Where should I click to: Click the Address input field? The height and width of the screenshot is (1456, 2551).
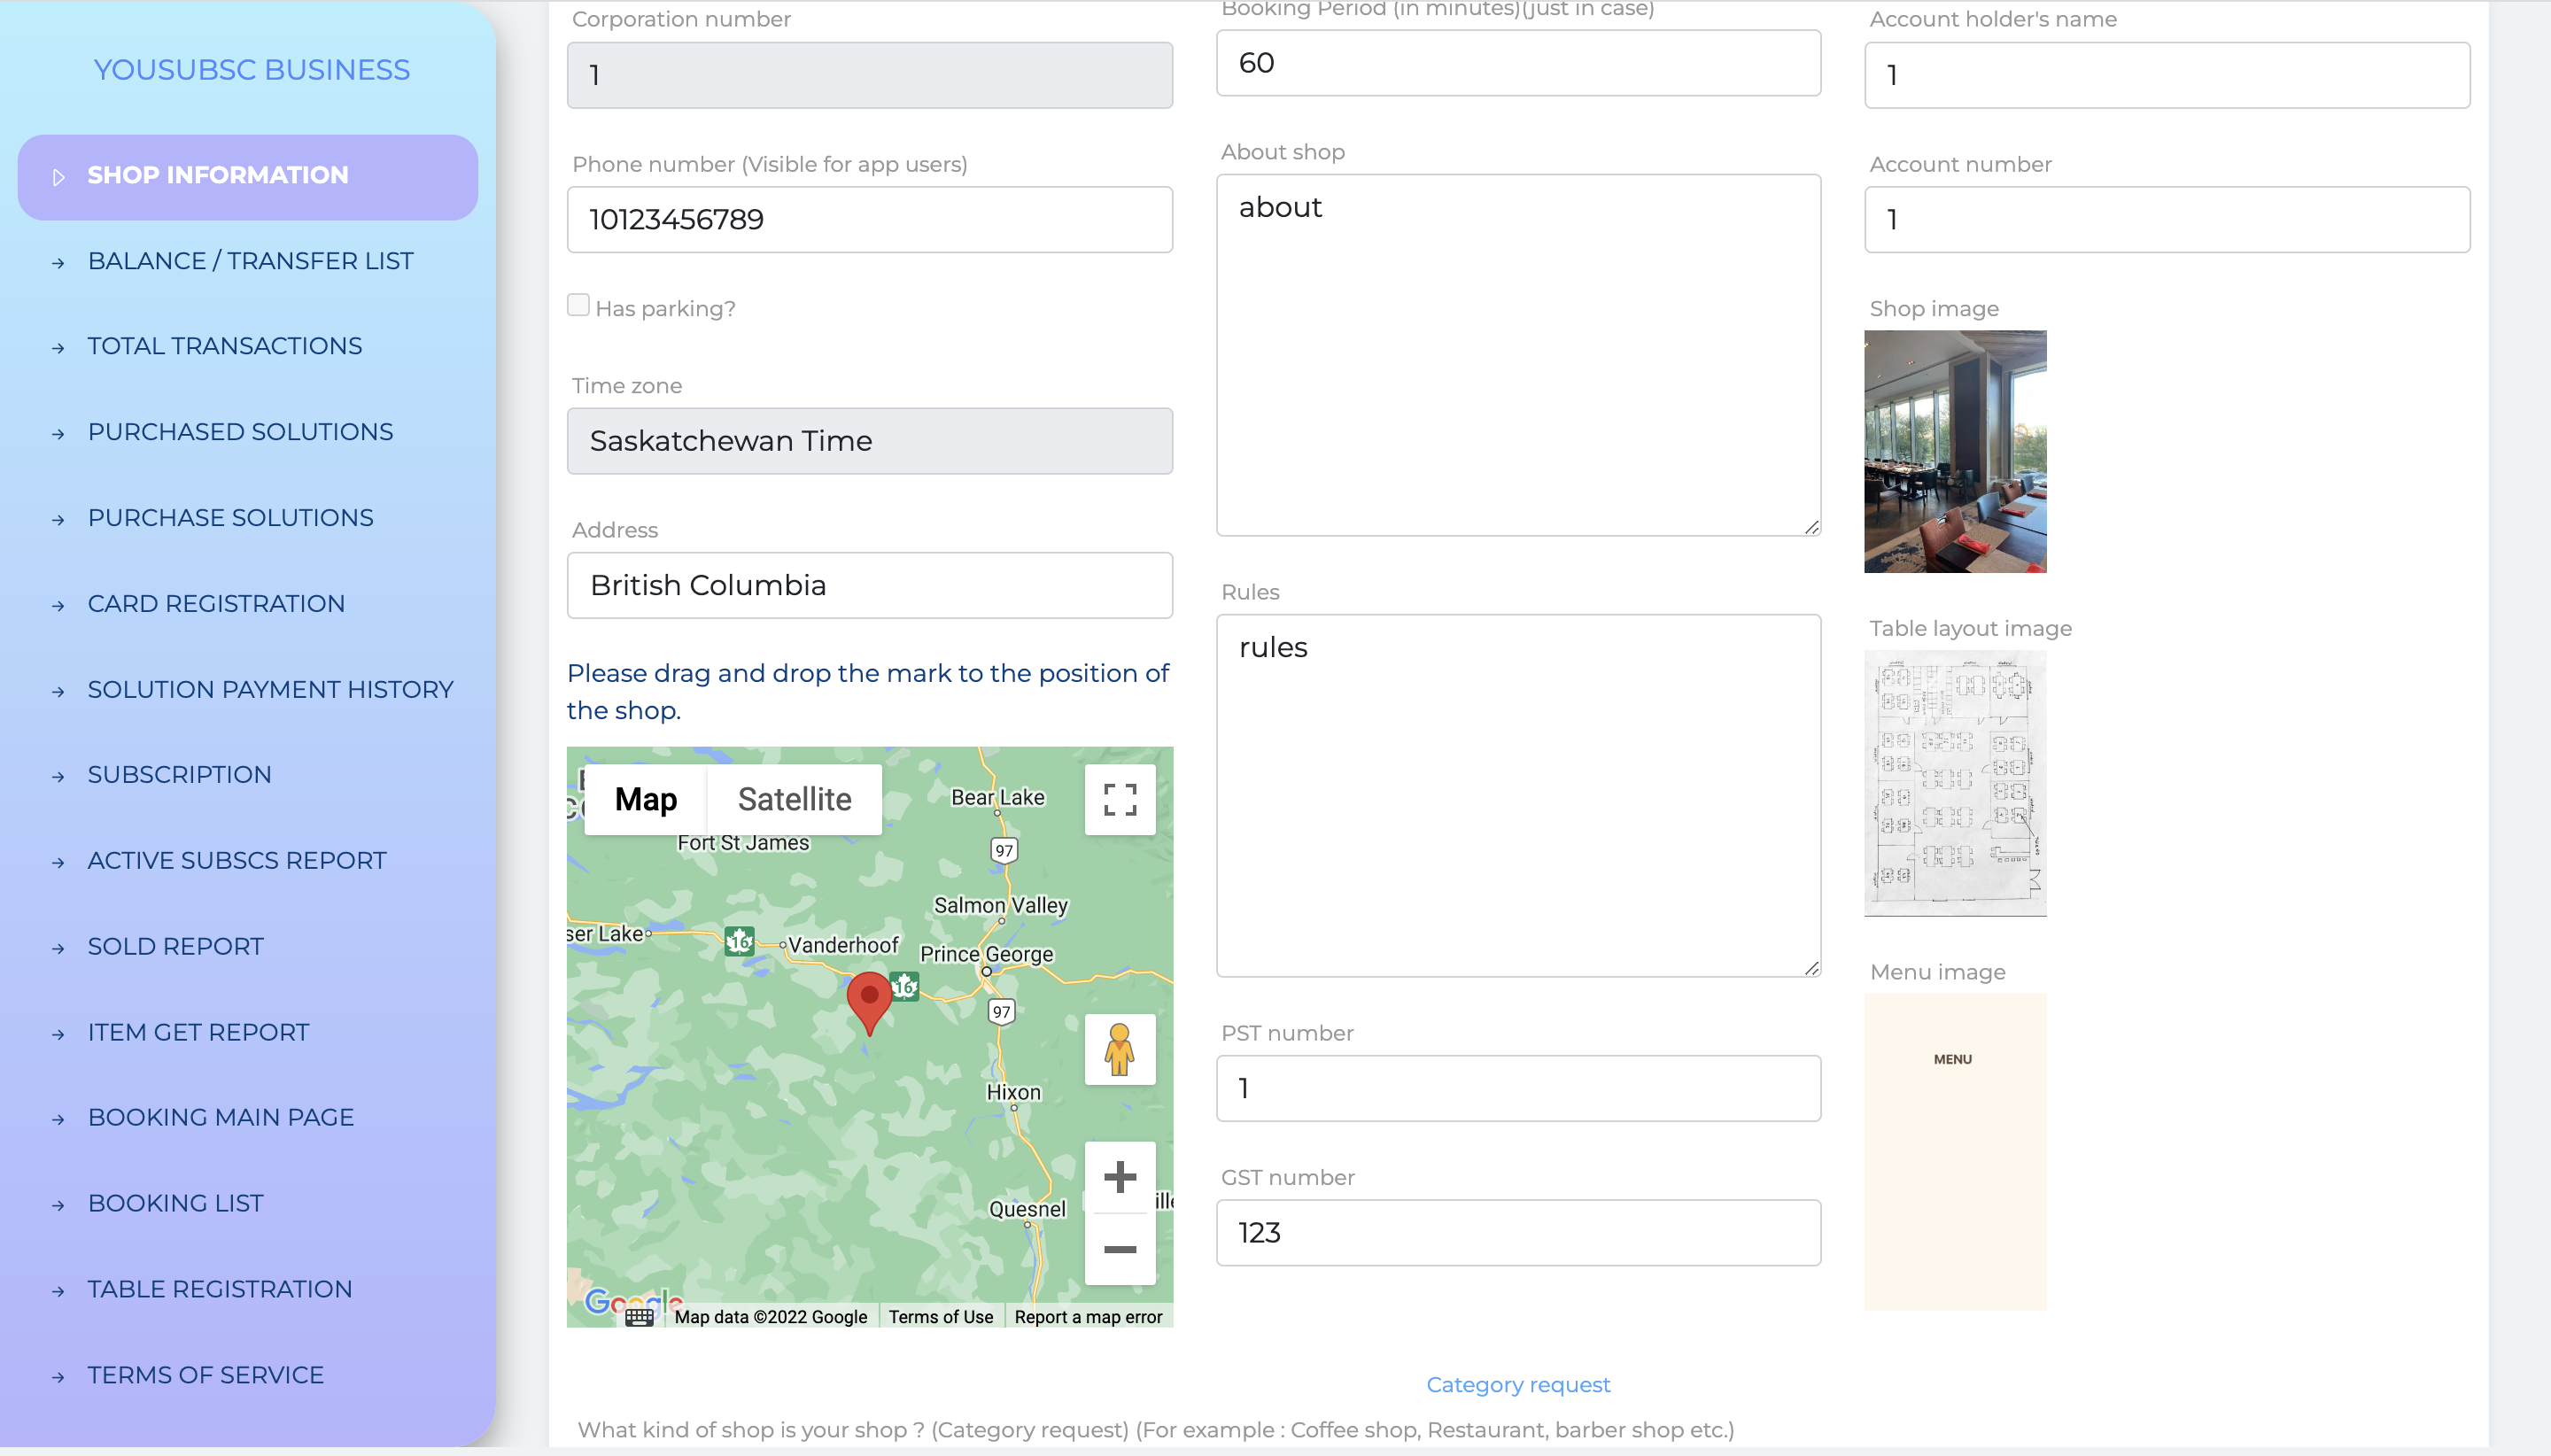coord(869,585)
